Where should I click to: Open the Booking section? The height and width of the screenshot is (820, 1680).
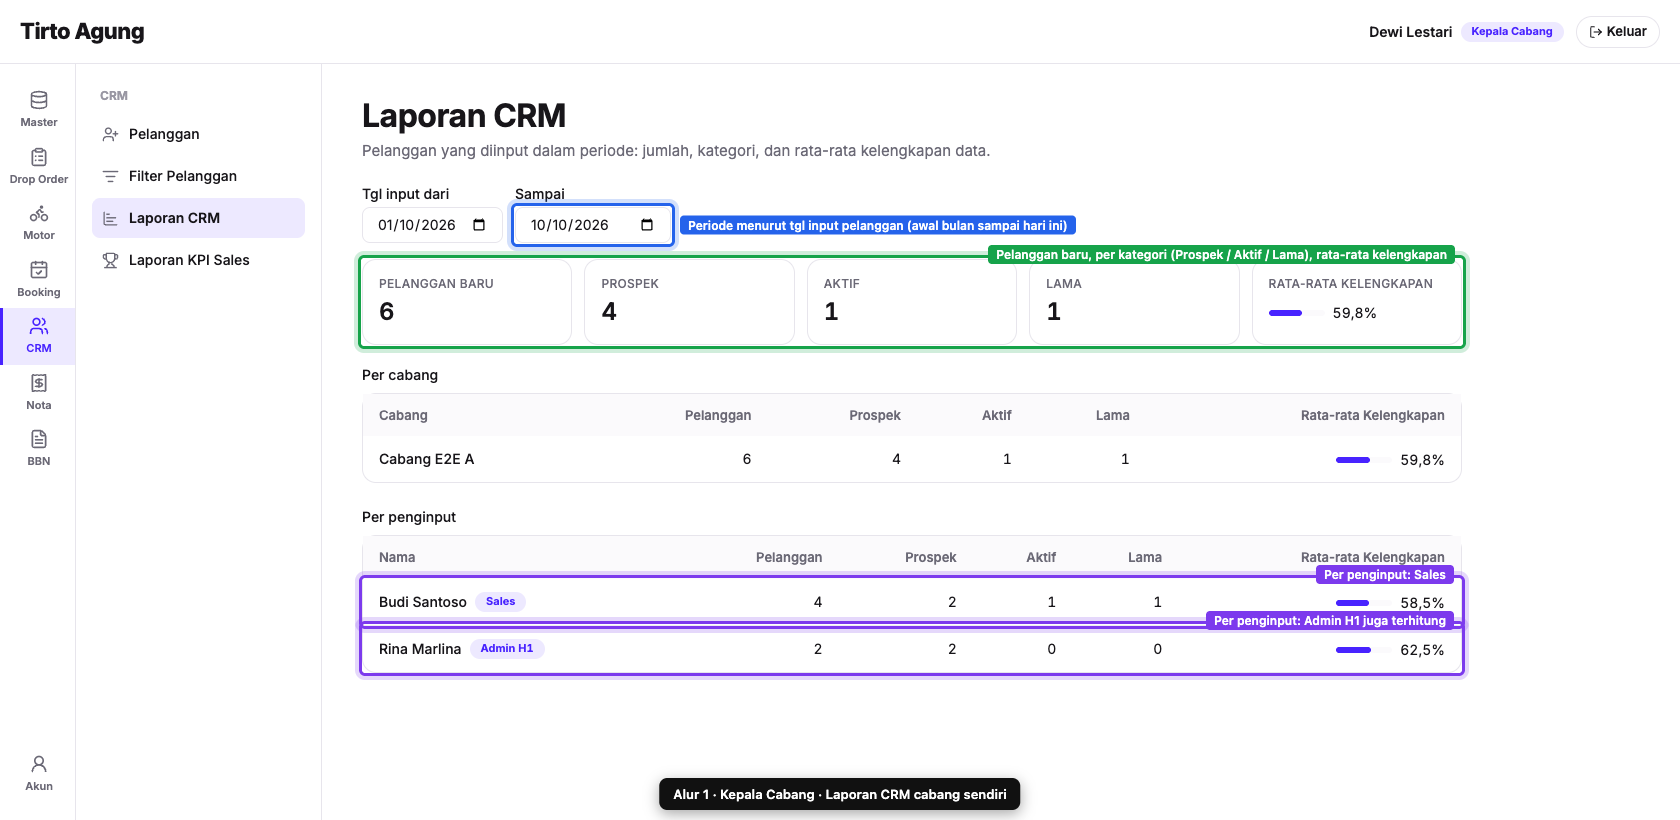[38, 279]
